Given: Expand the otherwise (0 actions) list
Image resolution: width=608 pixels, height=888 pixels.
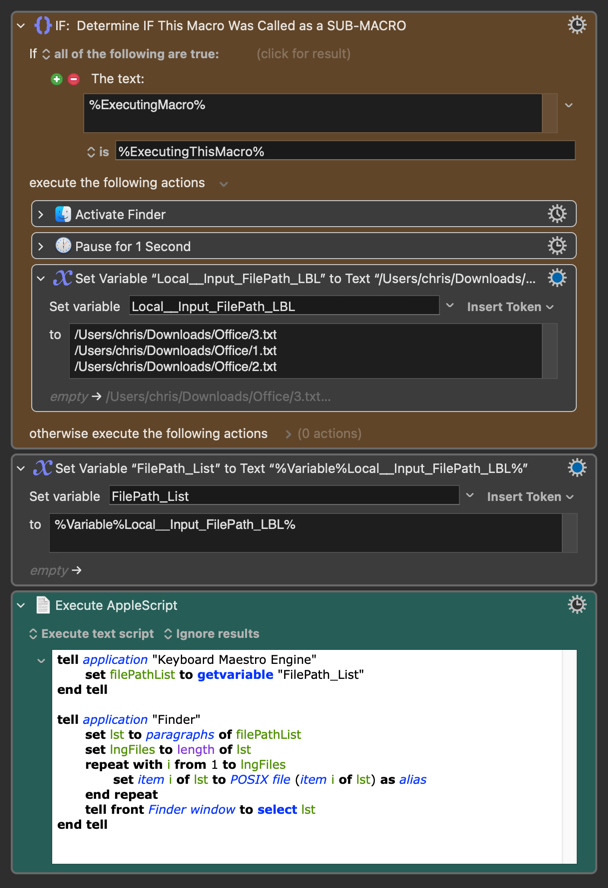Looking at the screenshot, I should [x=288, y=434].
